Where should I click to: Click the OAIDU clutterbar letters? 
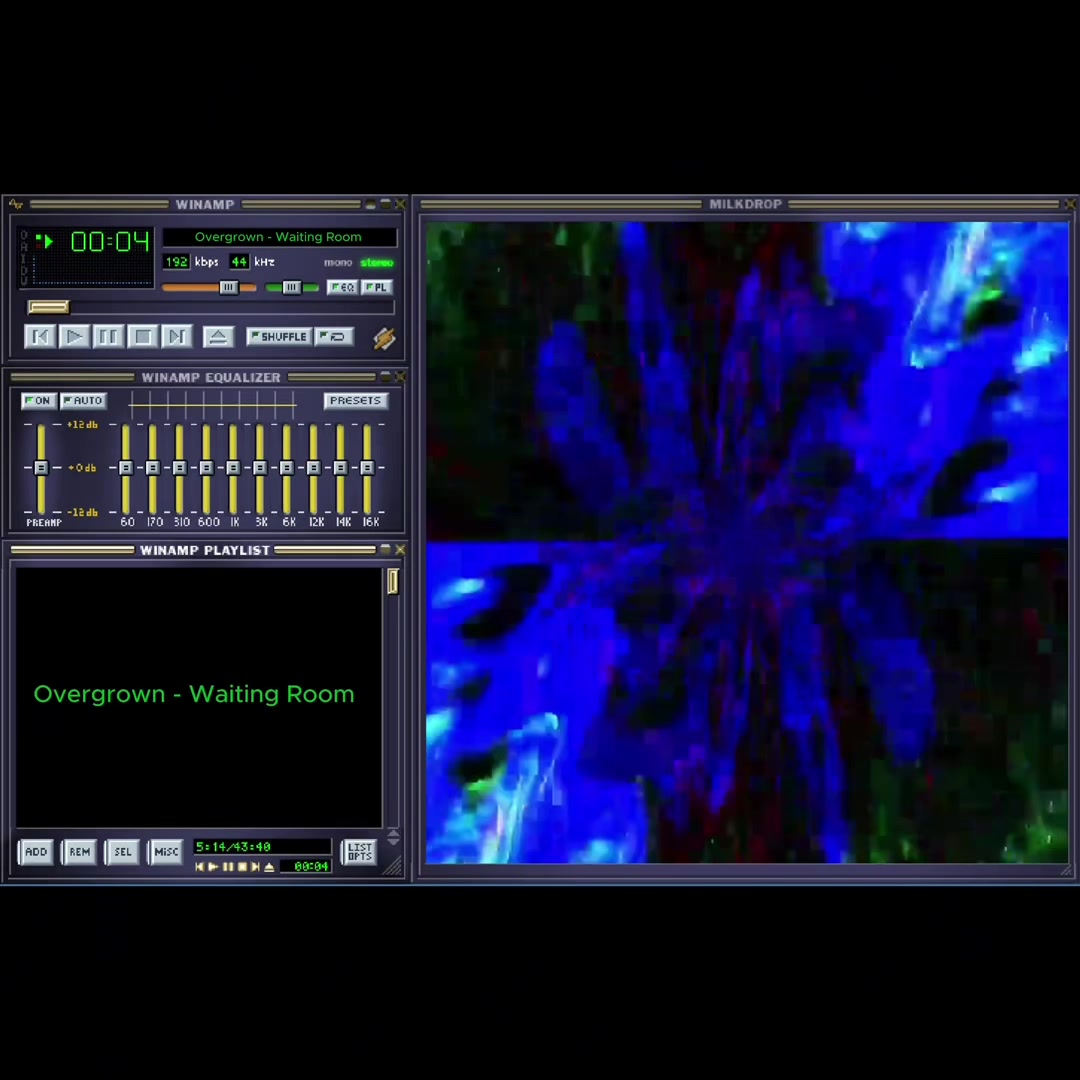[x=24, y=257]
